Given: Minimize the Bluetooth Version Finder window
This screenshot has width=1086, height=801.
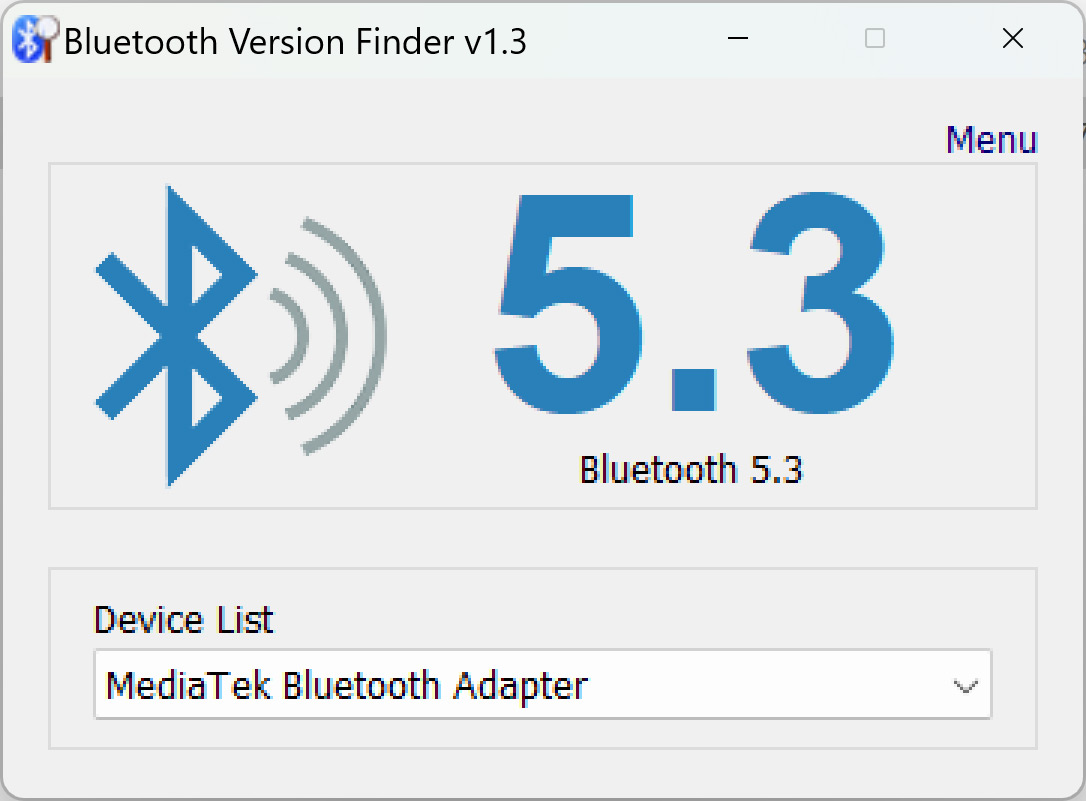Looking at the screenshot, I should [738, 38].
